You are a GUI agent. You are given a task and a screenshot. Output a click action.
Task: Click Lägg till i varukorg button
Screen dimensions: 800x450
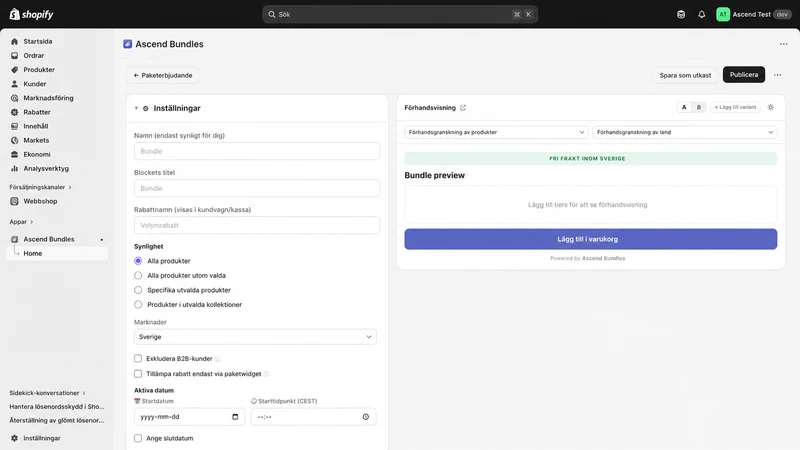point(591,239)
